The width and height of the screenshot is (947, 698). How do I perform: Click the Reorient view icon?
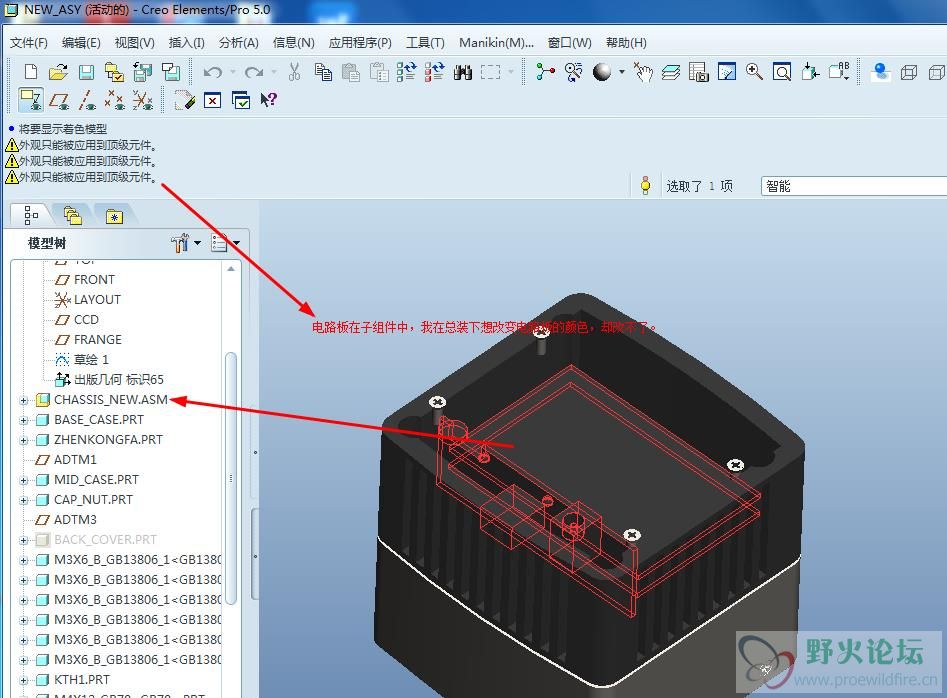[x=810, y=72]
